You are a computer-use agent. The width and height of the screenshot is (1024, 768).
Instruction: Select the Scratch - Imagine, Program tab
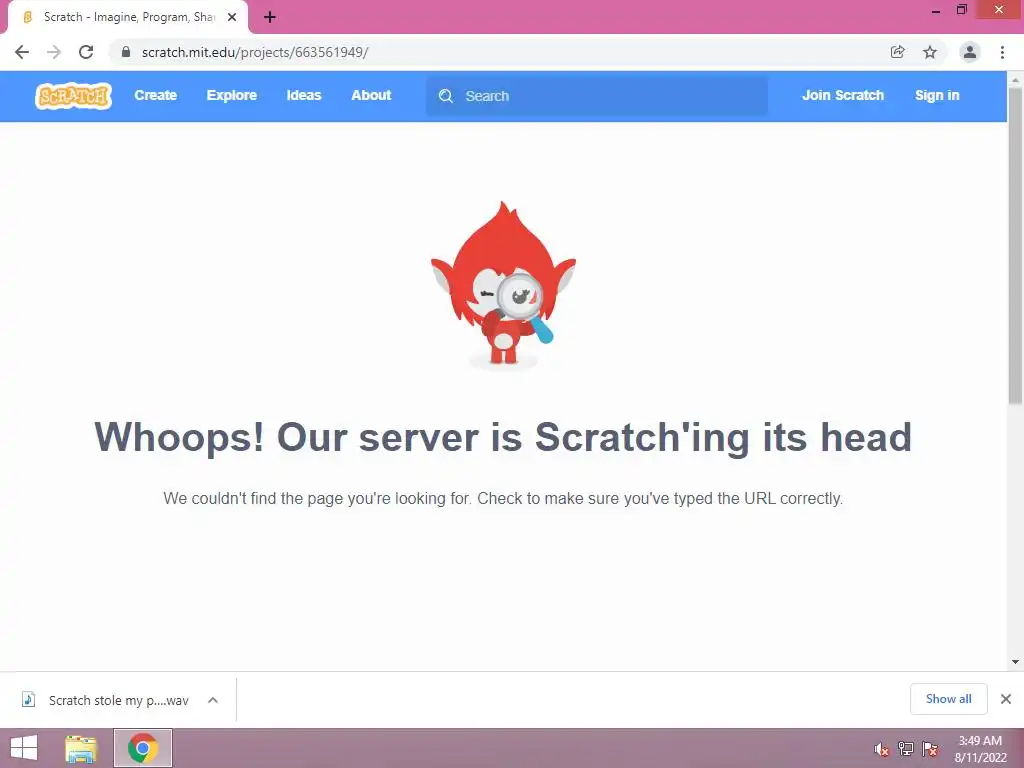128,17
